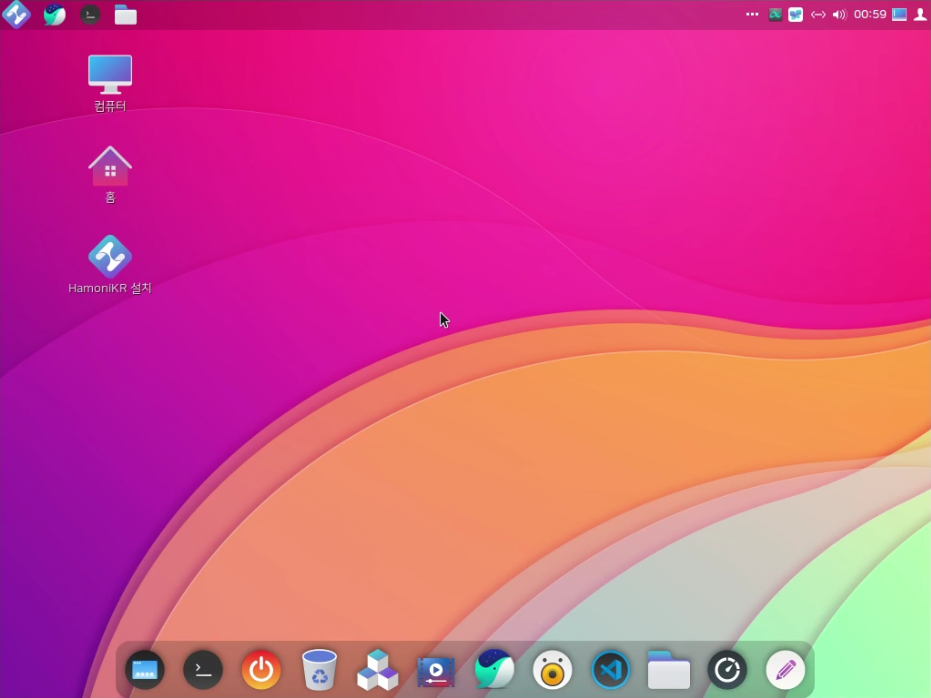
Task: Open the volume control in the tray
Action: (x=839, y=15)
